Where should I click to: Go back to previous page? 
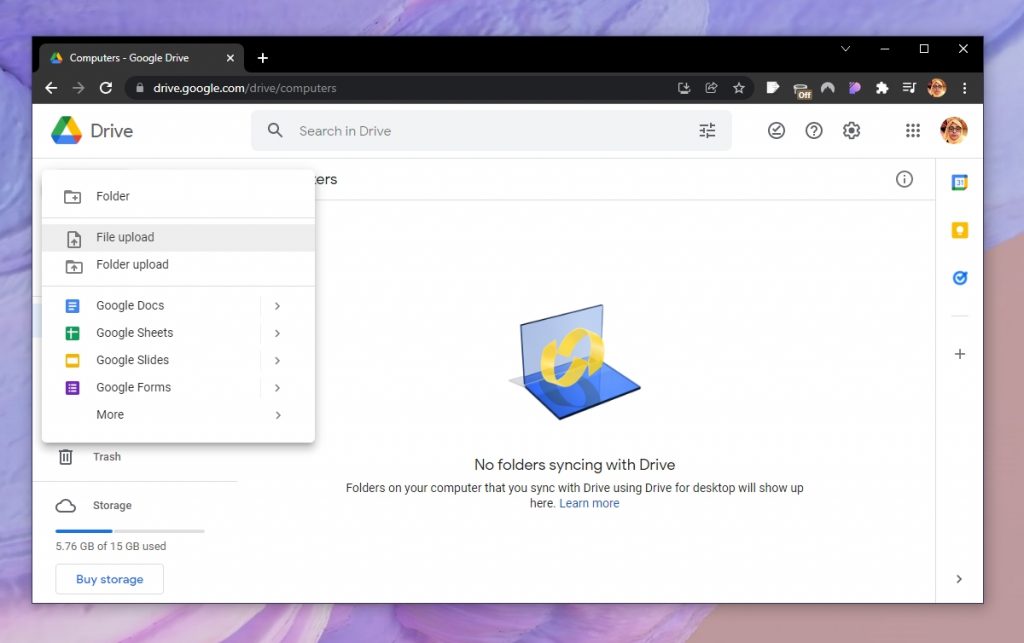[52, 87]
